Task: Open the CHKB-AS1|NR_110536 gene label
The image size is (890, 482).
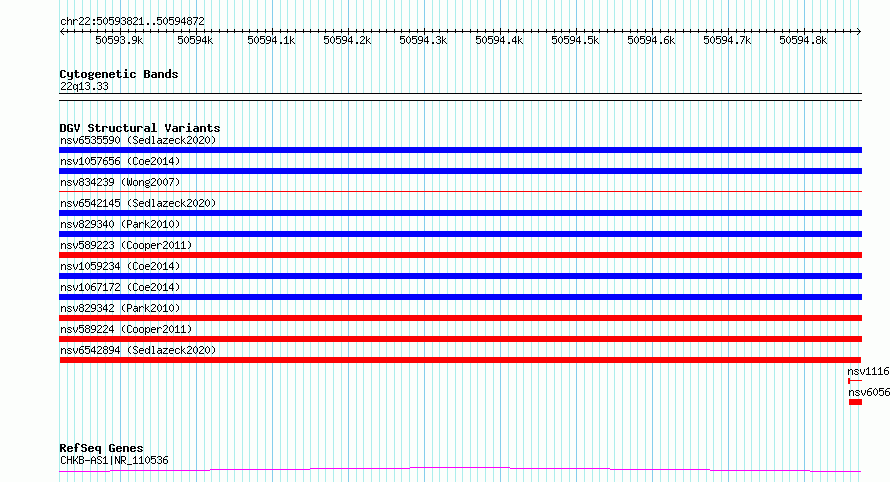Action: 114,460
